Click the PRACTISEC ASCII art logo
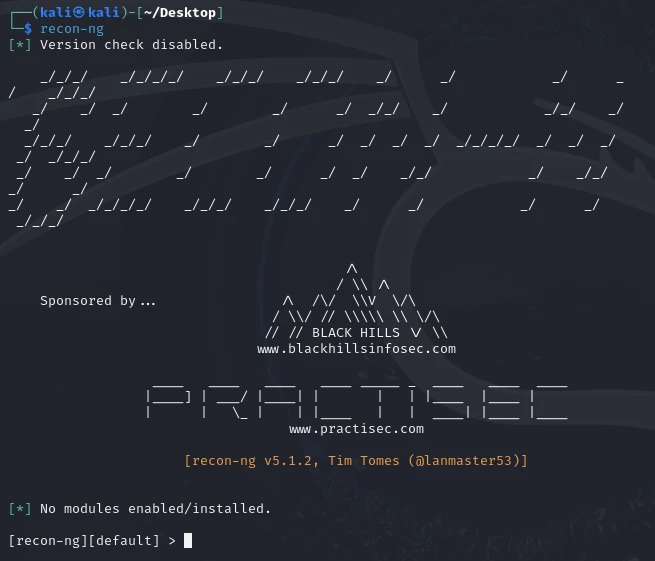655x561 pixels. 356,401
